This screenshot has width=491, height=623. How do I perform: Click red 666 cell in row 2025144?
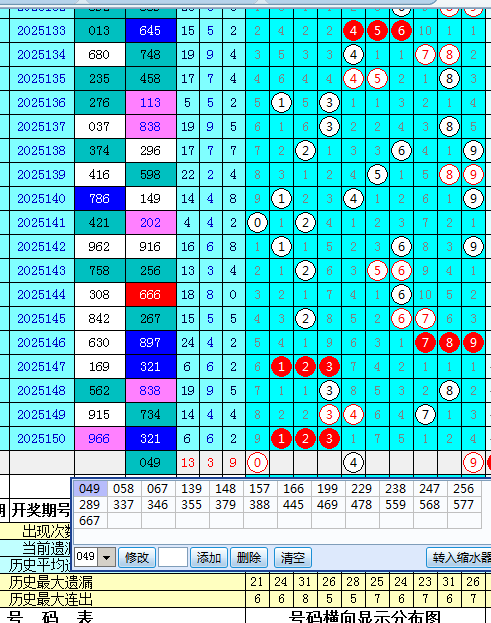pyautogui.click(x=151, y=295)
